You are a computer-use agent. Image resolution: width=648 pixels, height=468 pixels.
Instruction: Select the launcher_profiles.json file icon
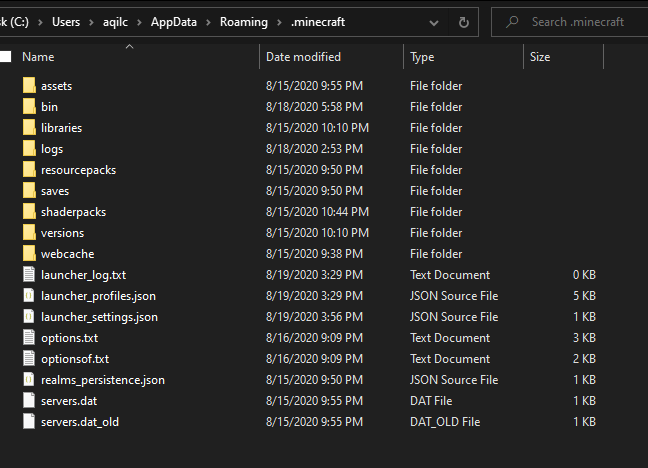tap(29, 296)
